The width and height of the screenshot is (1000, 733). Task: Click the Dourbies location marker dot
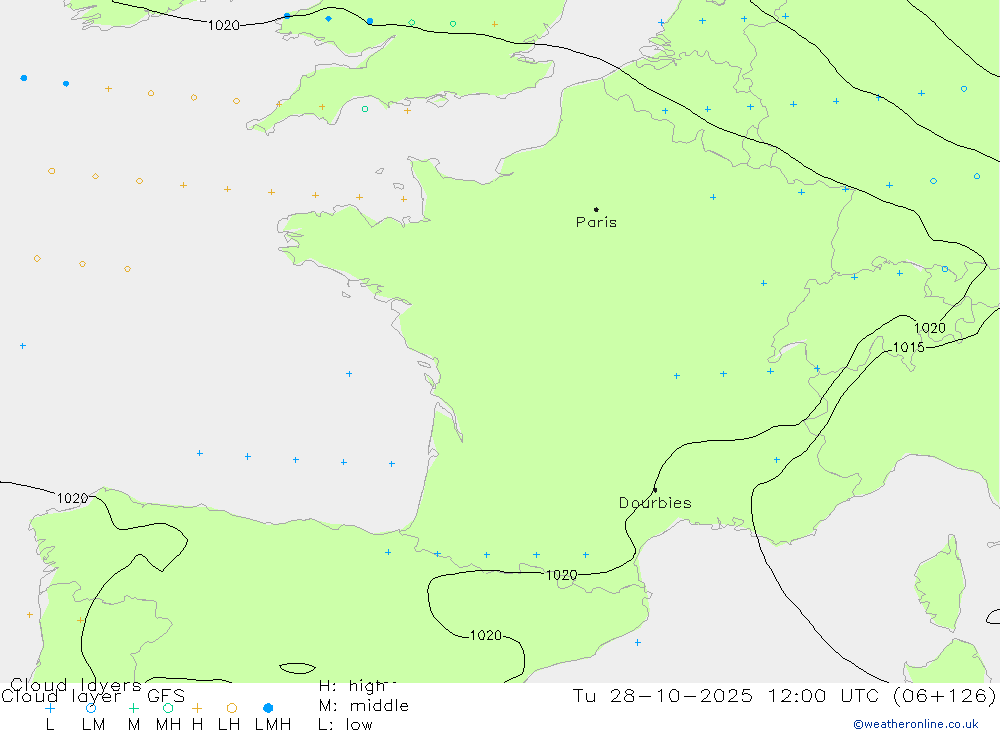[x=655, y=490]
